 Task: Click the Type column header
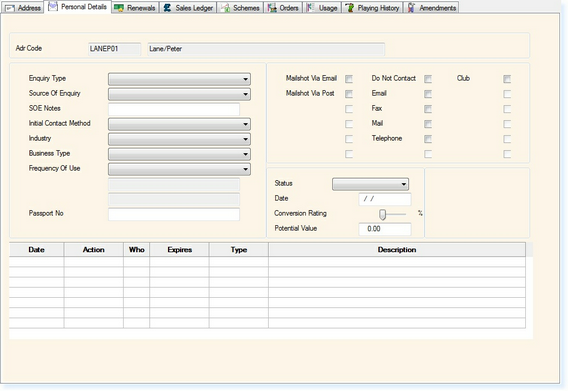[x=239, y=250]
